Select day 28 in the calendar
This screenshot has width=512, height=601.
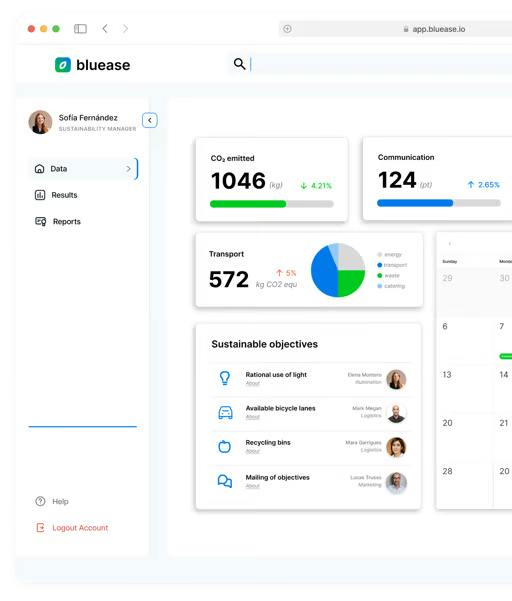(447, 471)
